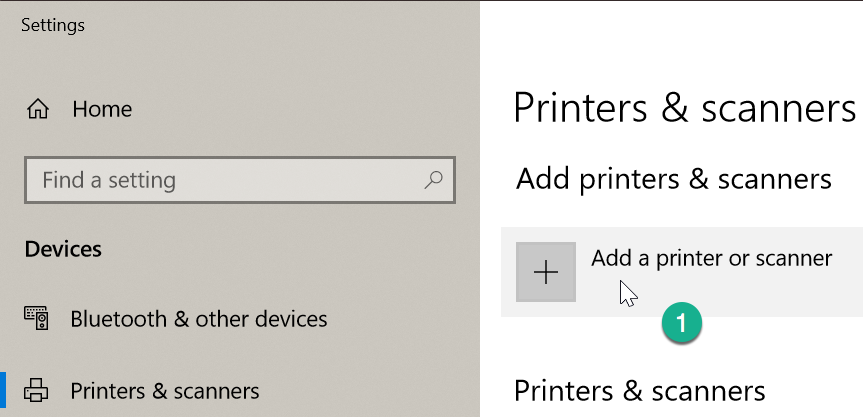This screenshot has width=863, height=417.
Task: Click the Add printers & scanners subheading
Action: pyautogui.click(x=674, y=179)
